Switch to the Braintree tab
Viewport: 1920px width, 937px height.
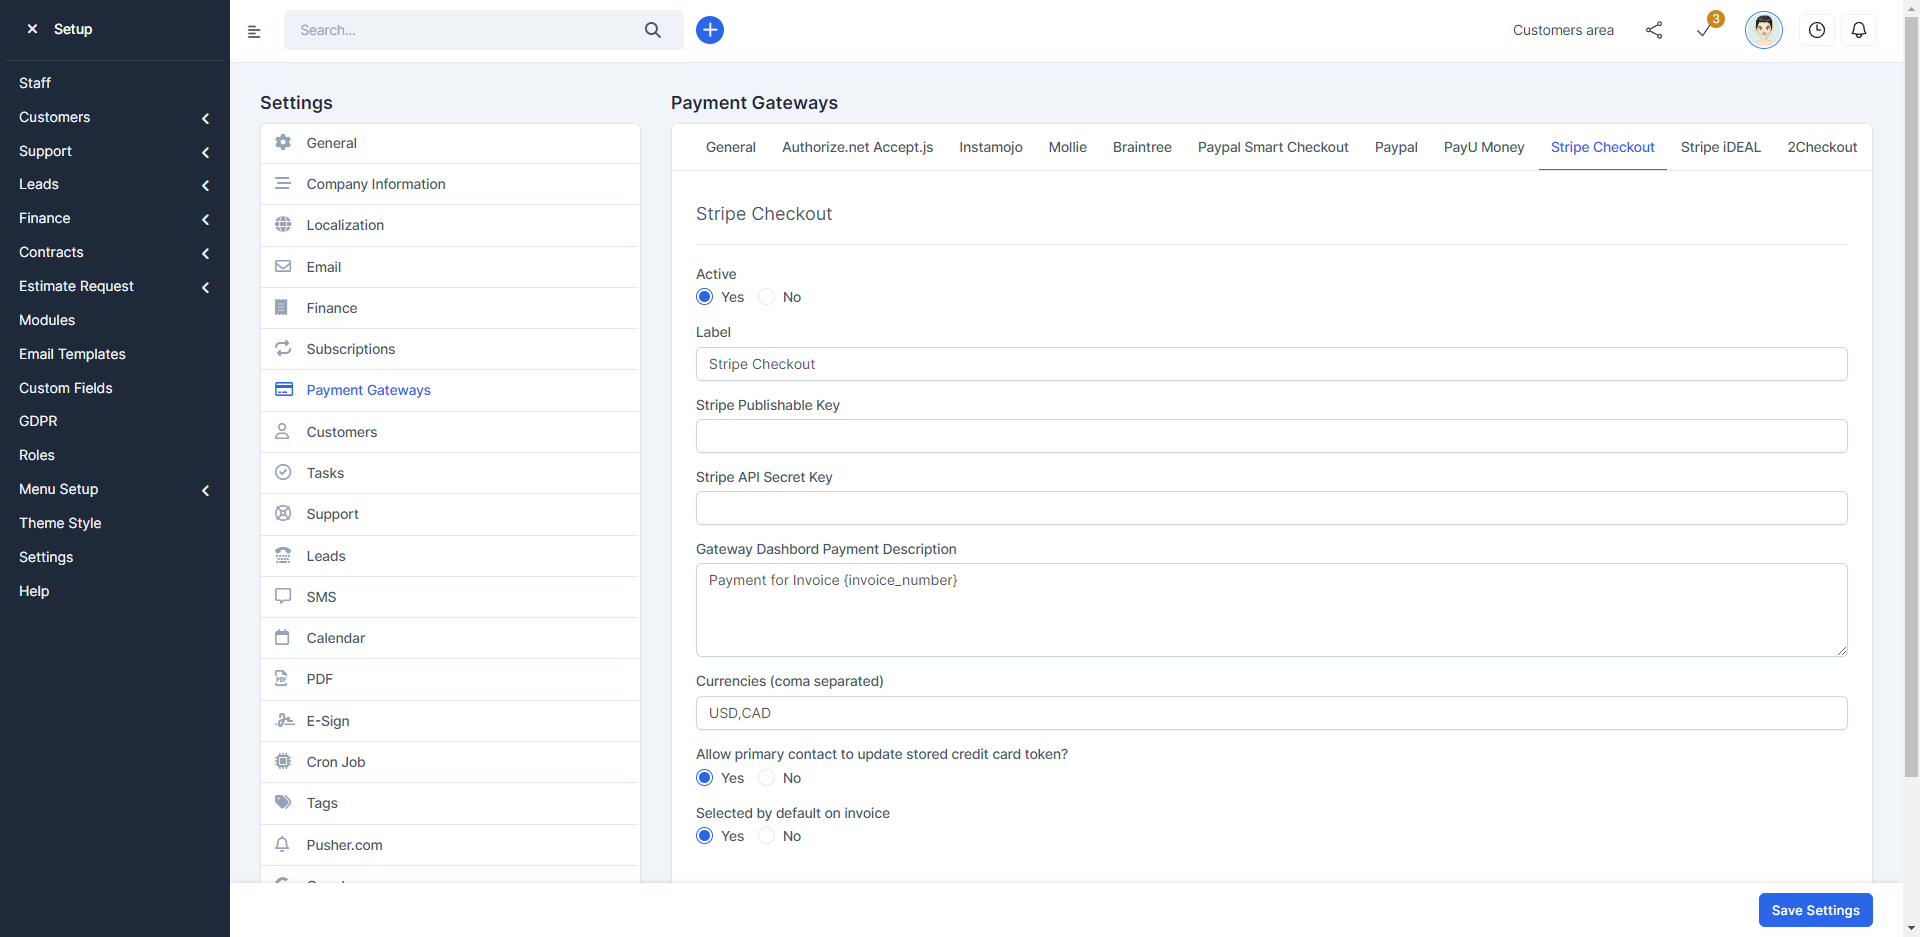coord(1142,147)
